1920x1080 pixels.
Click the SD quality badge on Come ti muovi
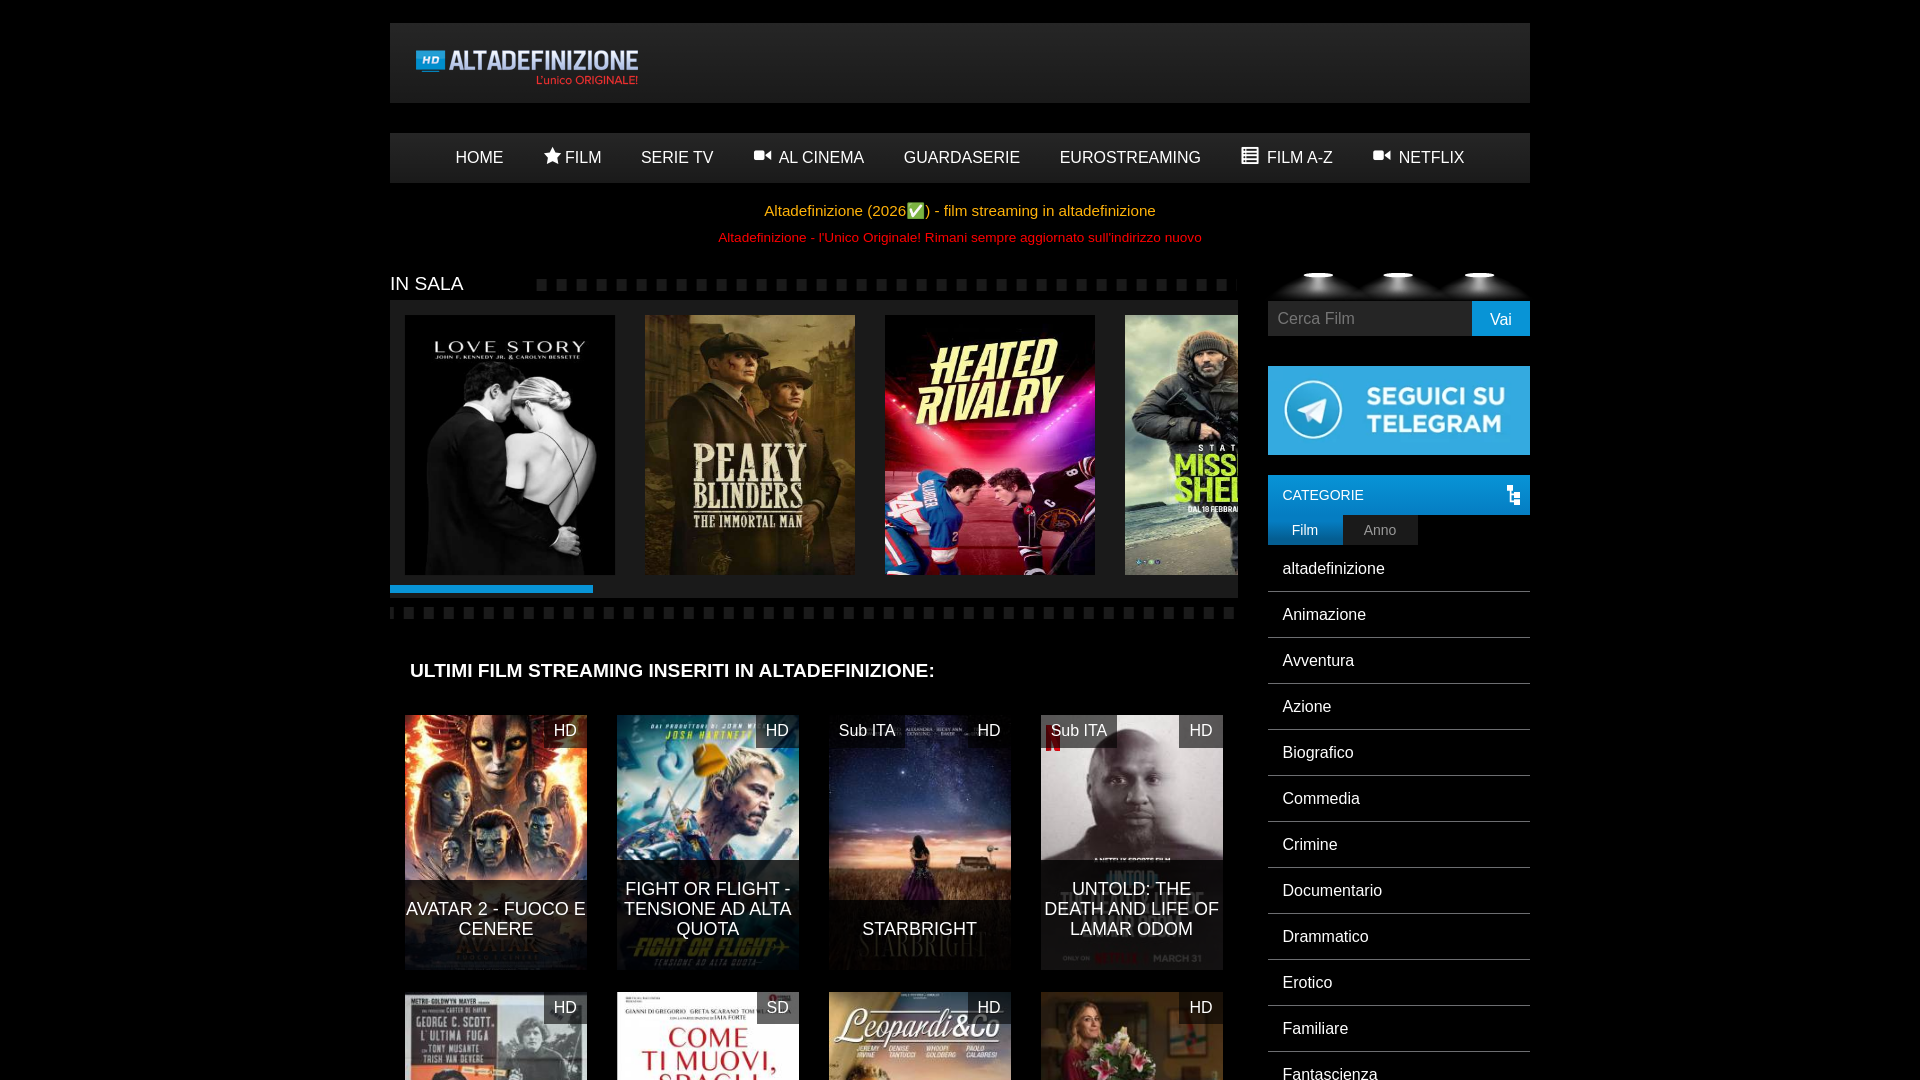778,1008
